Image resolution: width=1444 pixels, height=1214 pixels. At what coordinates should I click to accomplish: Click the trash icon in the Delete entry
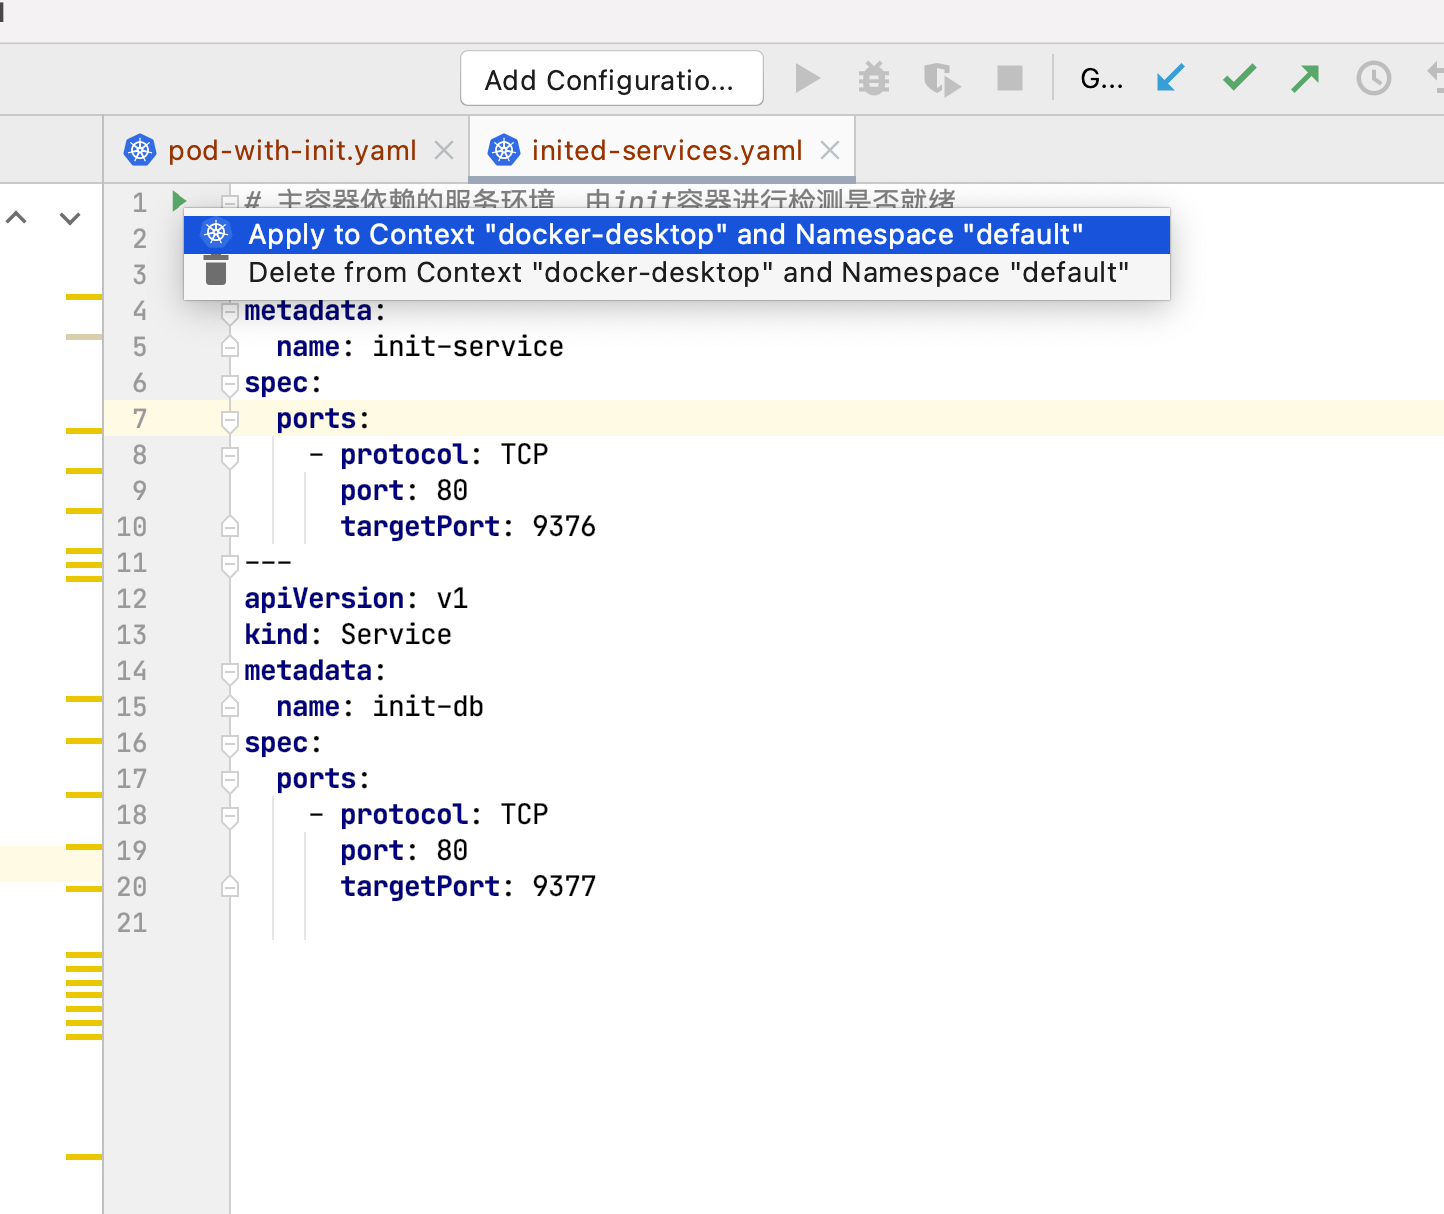216,271
